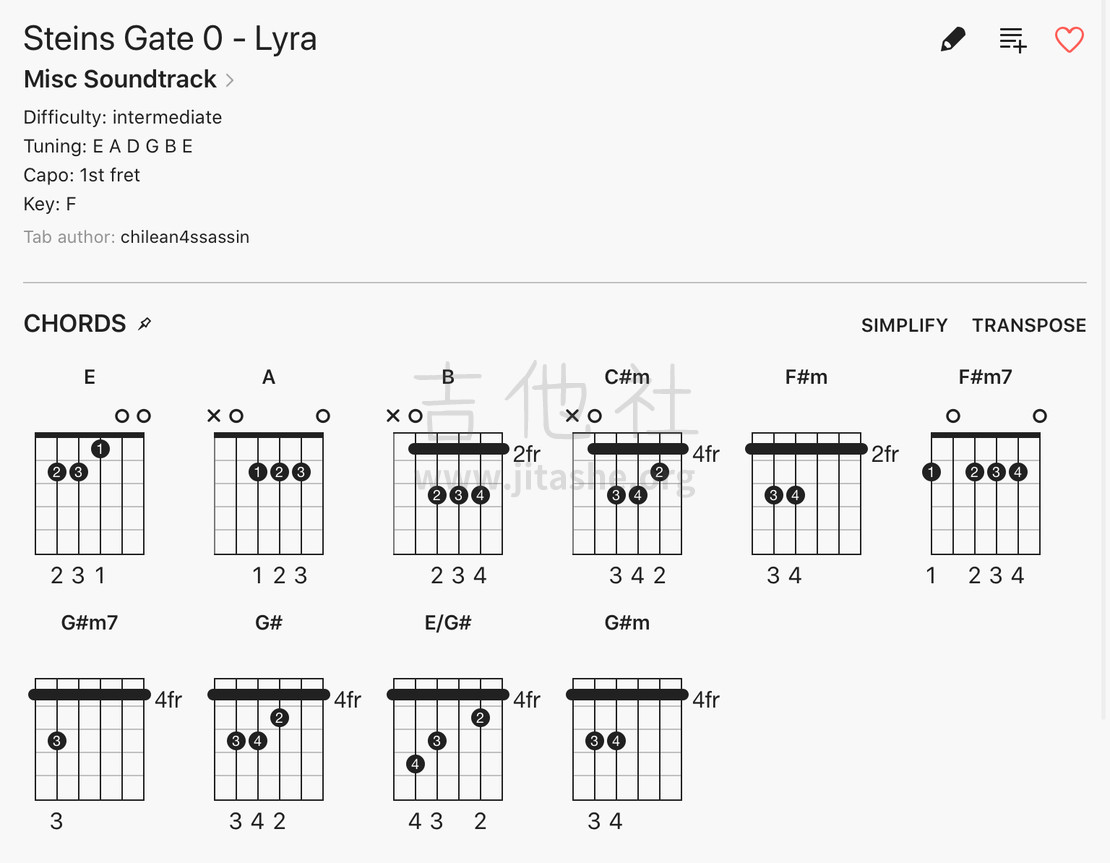Click the TRANSPOSE button
The width and height of the screenshot is (1110, 863).
[x=1029, y=325]
